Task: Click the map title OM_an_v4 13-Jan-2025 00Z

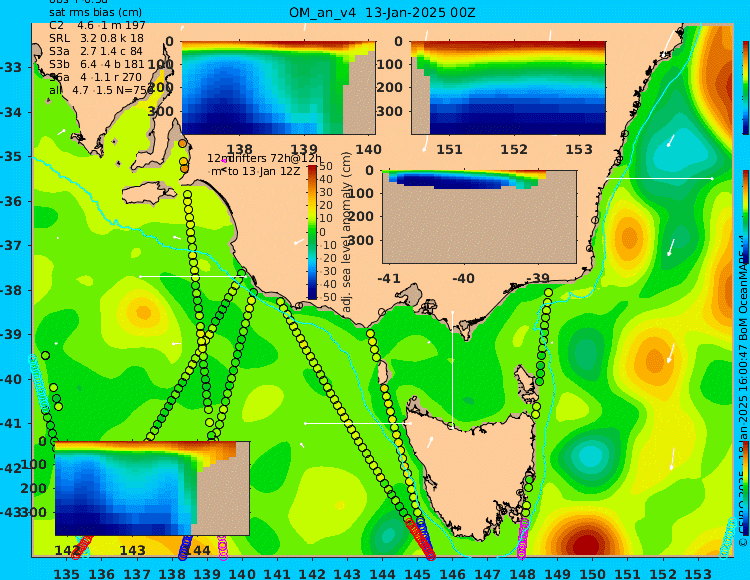Action: (x=382, y=12)
